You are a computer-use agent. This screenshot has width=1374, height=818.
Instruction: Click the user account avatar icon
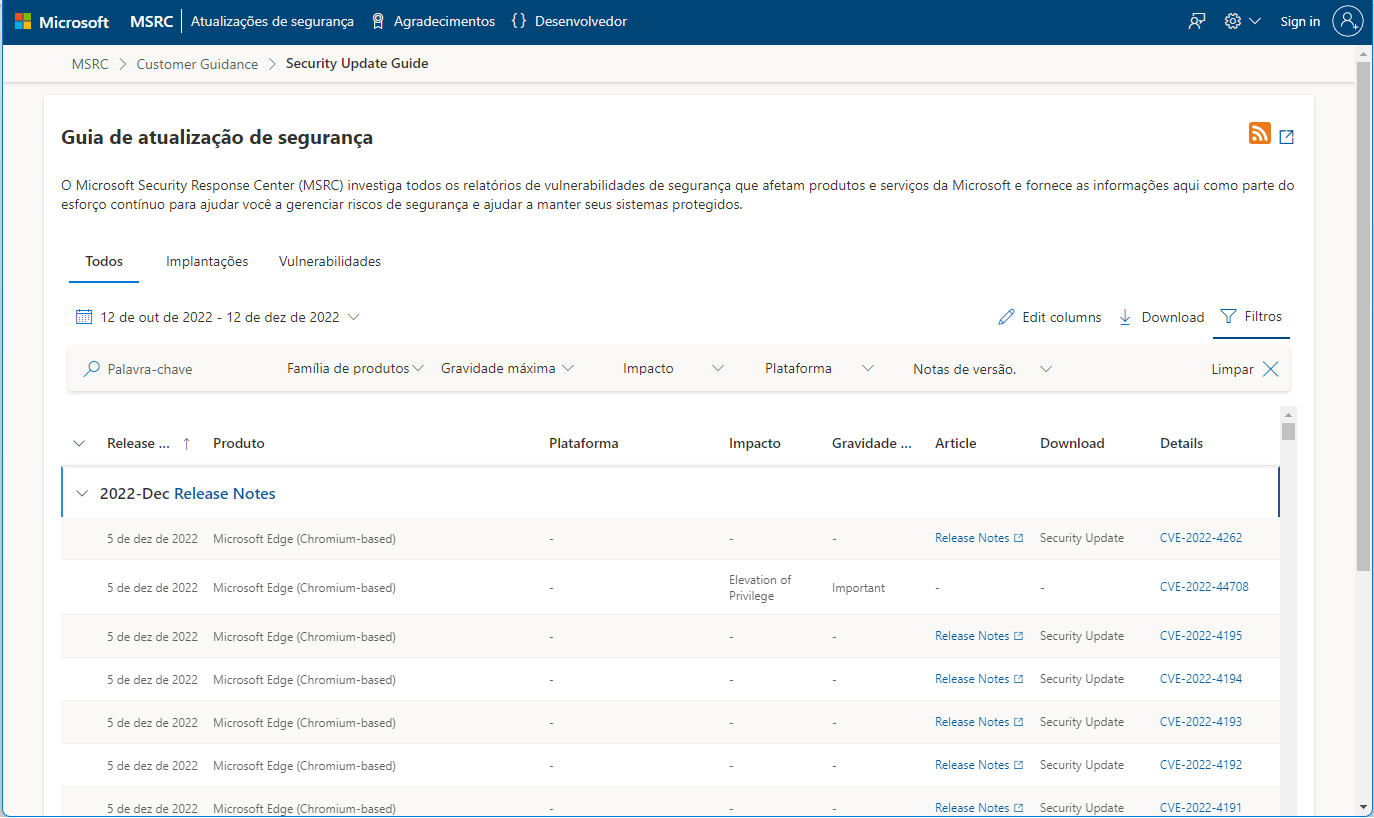tap(1348, 21)
